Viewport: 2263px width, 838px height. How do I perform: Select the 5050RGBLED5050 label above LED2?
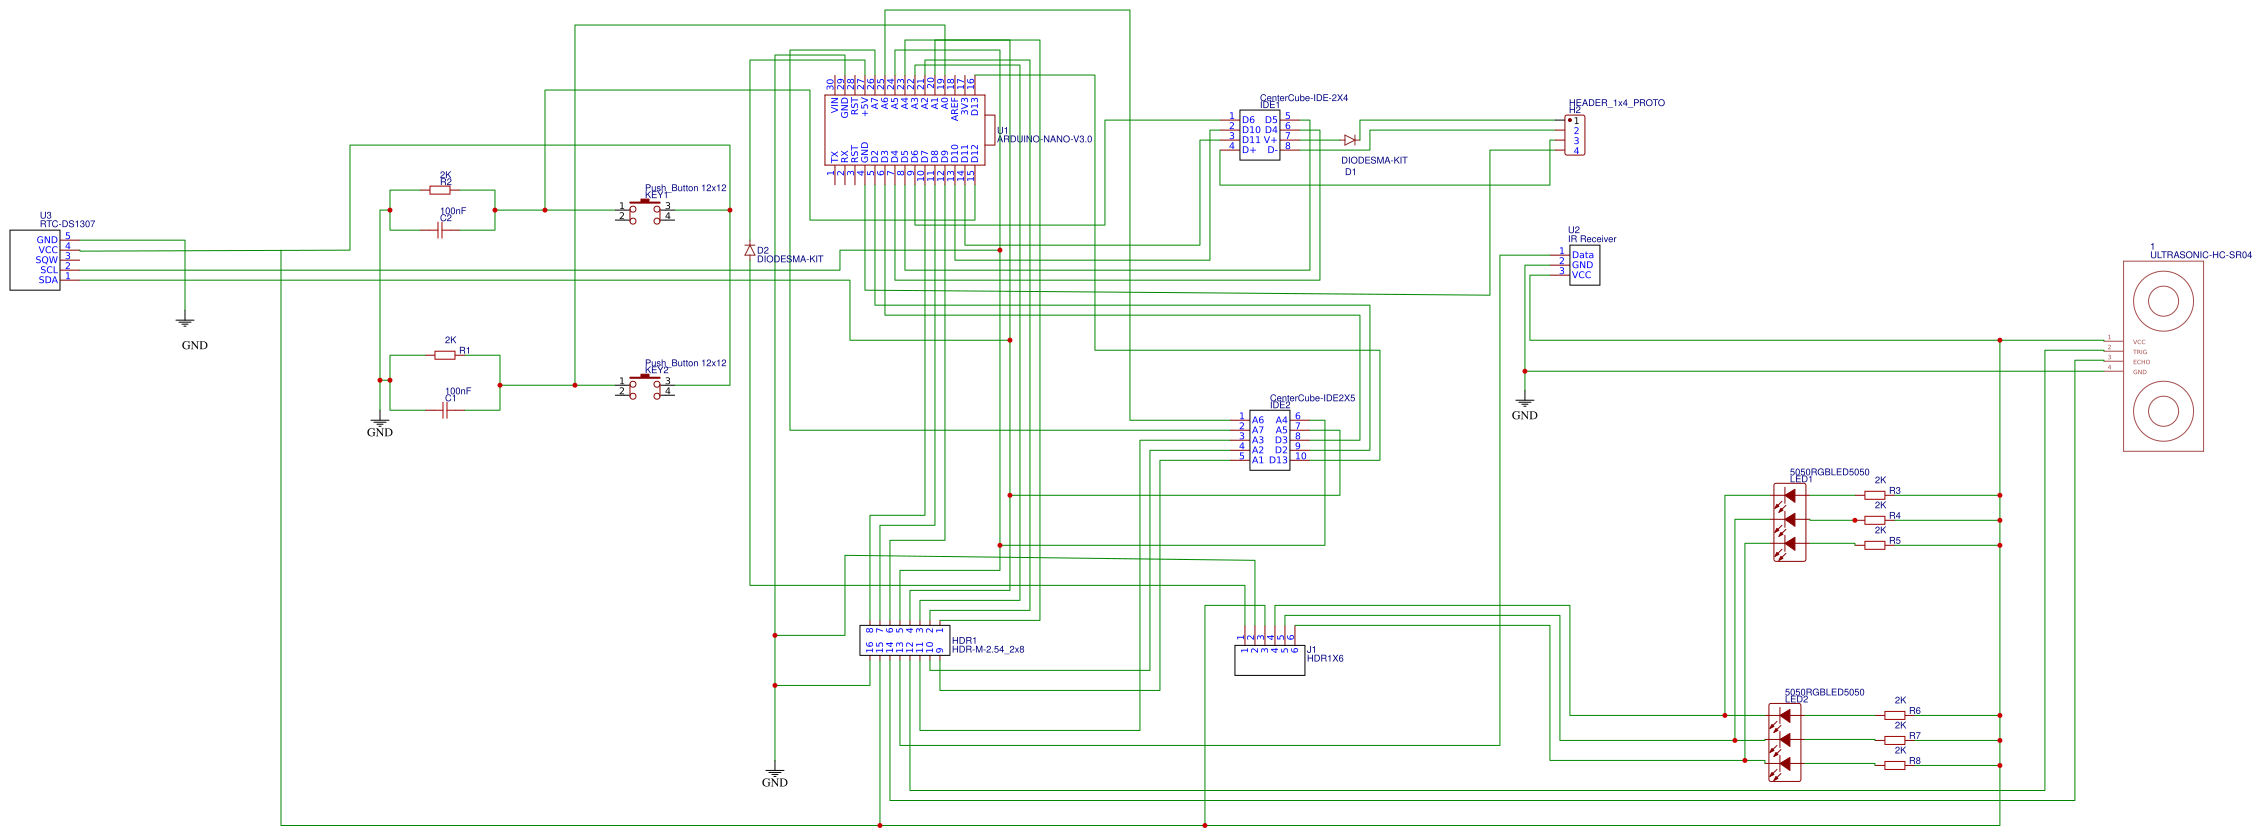[1825, 692]
